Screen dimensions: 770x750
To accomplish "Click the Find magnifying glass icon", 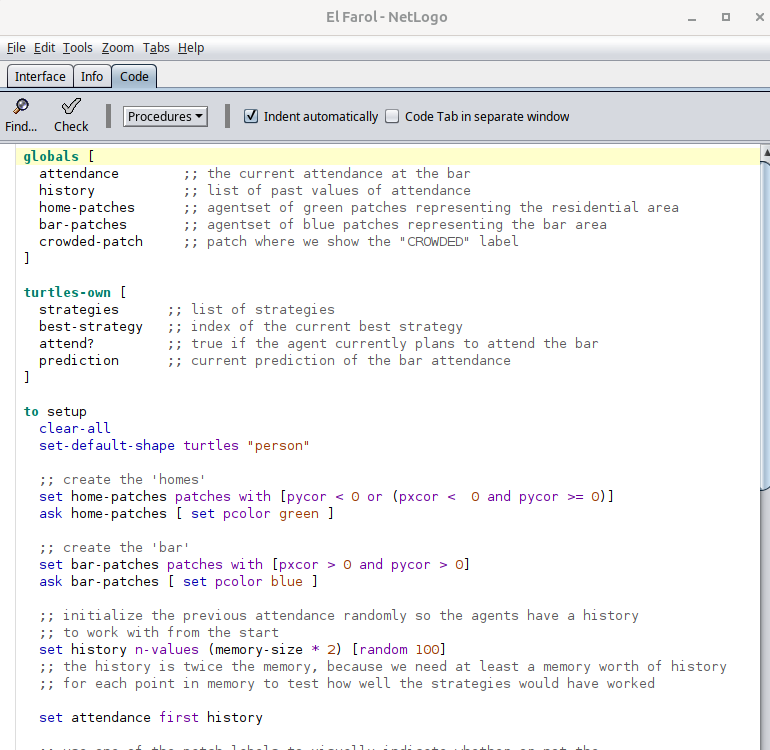I will click(20, 106).
